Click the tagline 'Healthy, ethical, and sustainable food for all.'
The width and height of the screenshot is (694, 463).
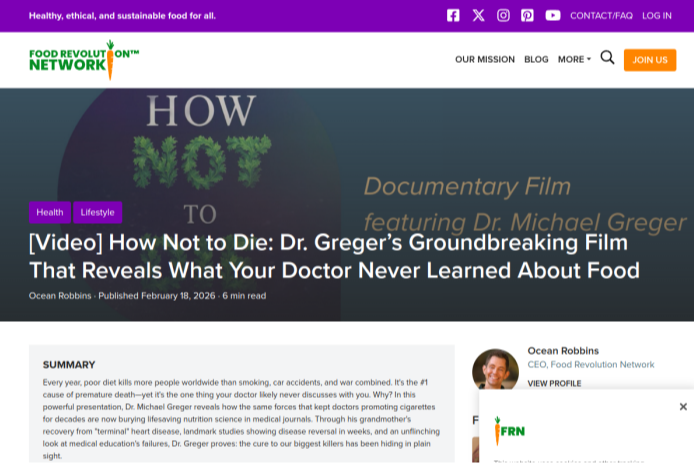click(x=122, y=16)
